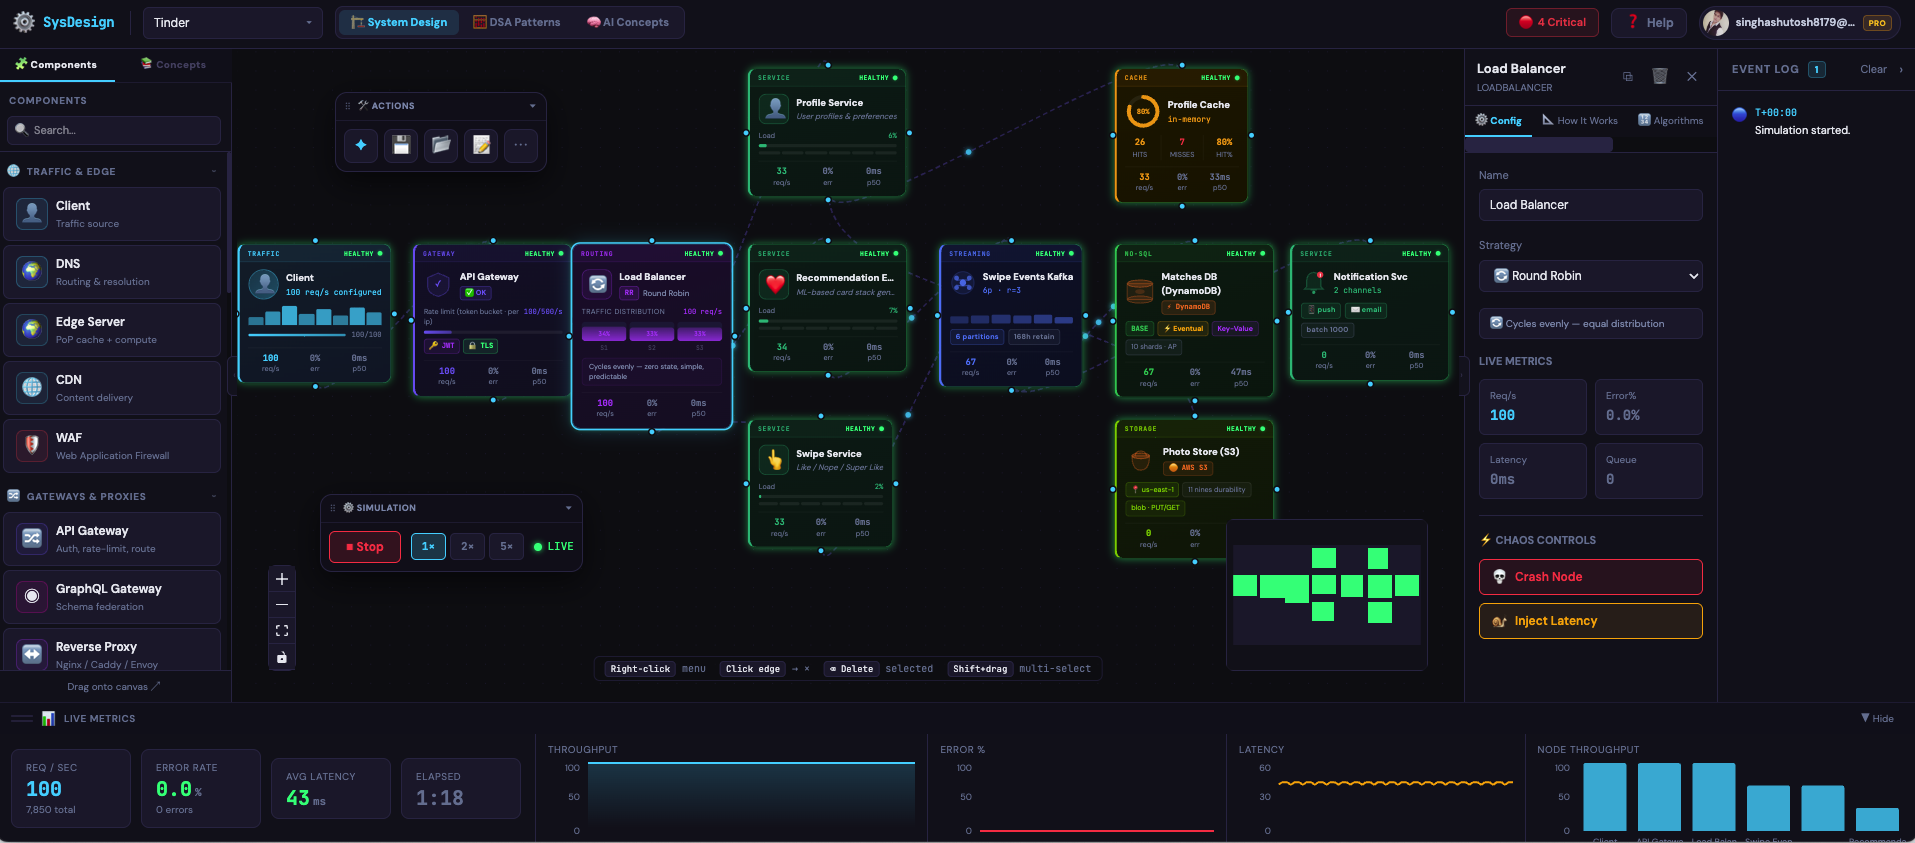This screenshot has width=1915, height=843.
Task: Set simulation speed to 5×
Action: tap(506, 546)
